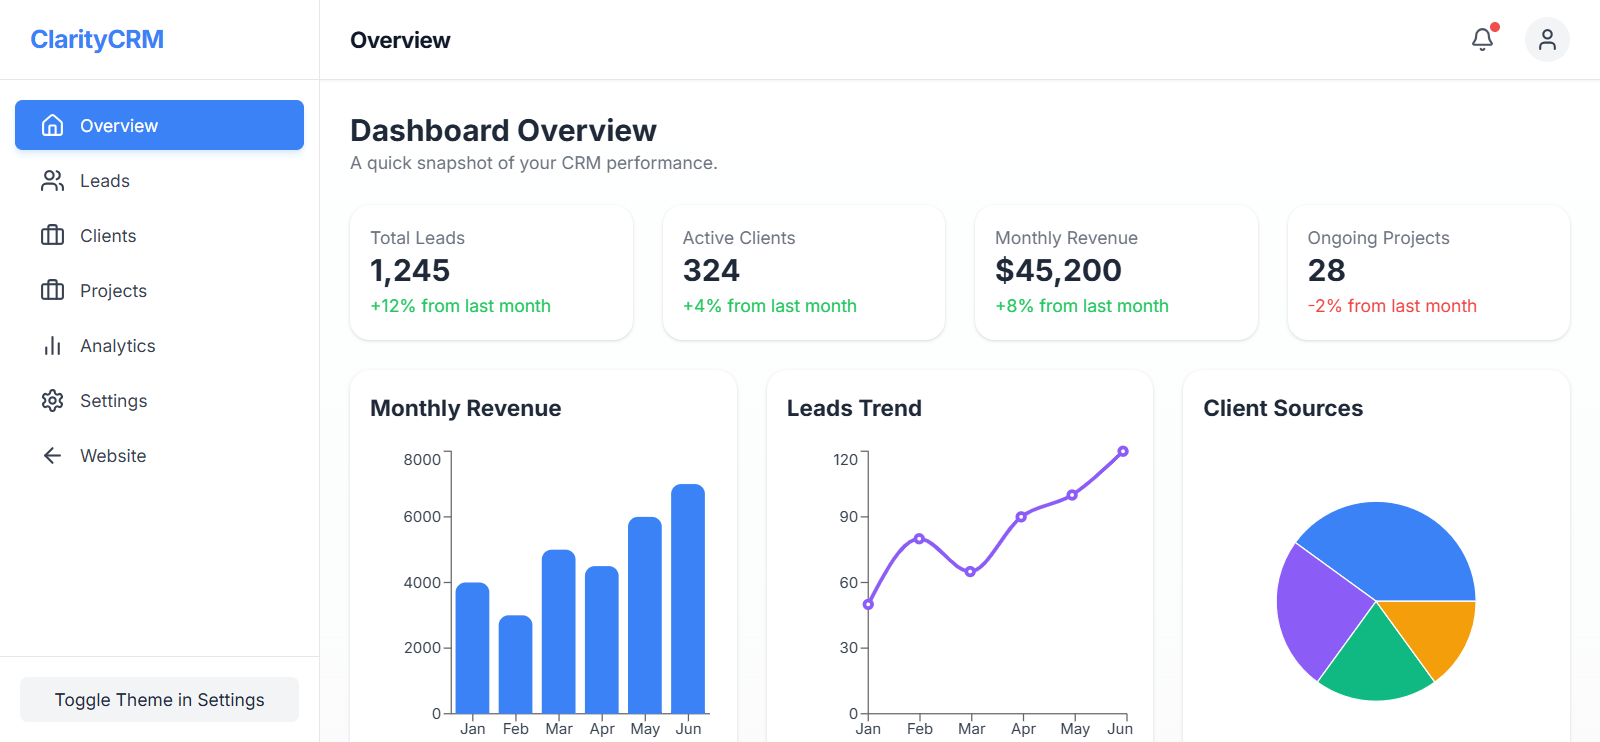Click the ClarityCRM logo link

97,40
